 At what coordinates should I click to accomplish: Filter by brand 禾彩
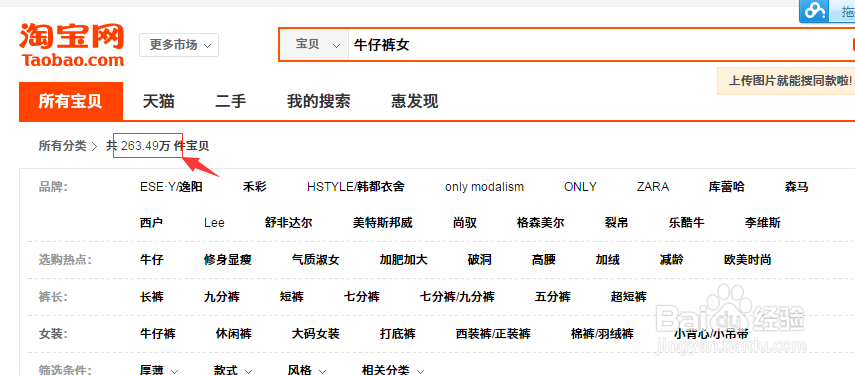pyautogui.click(x=255, y=188)
